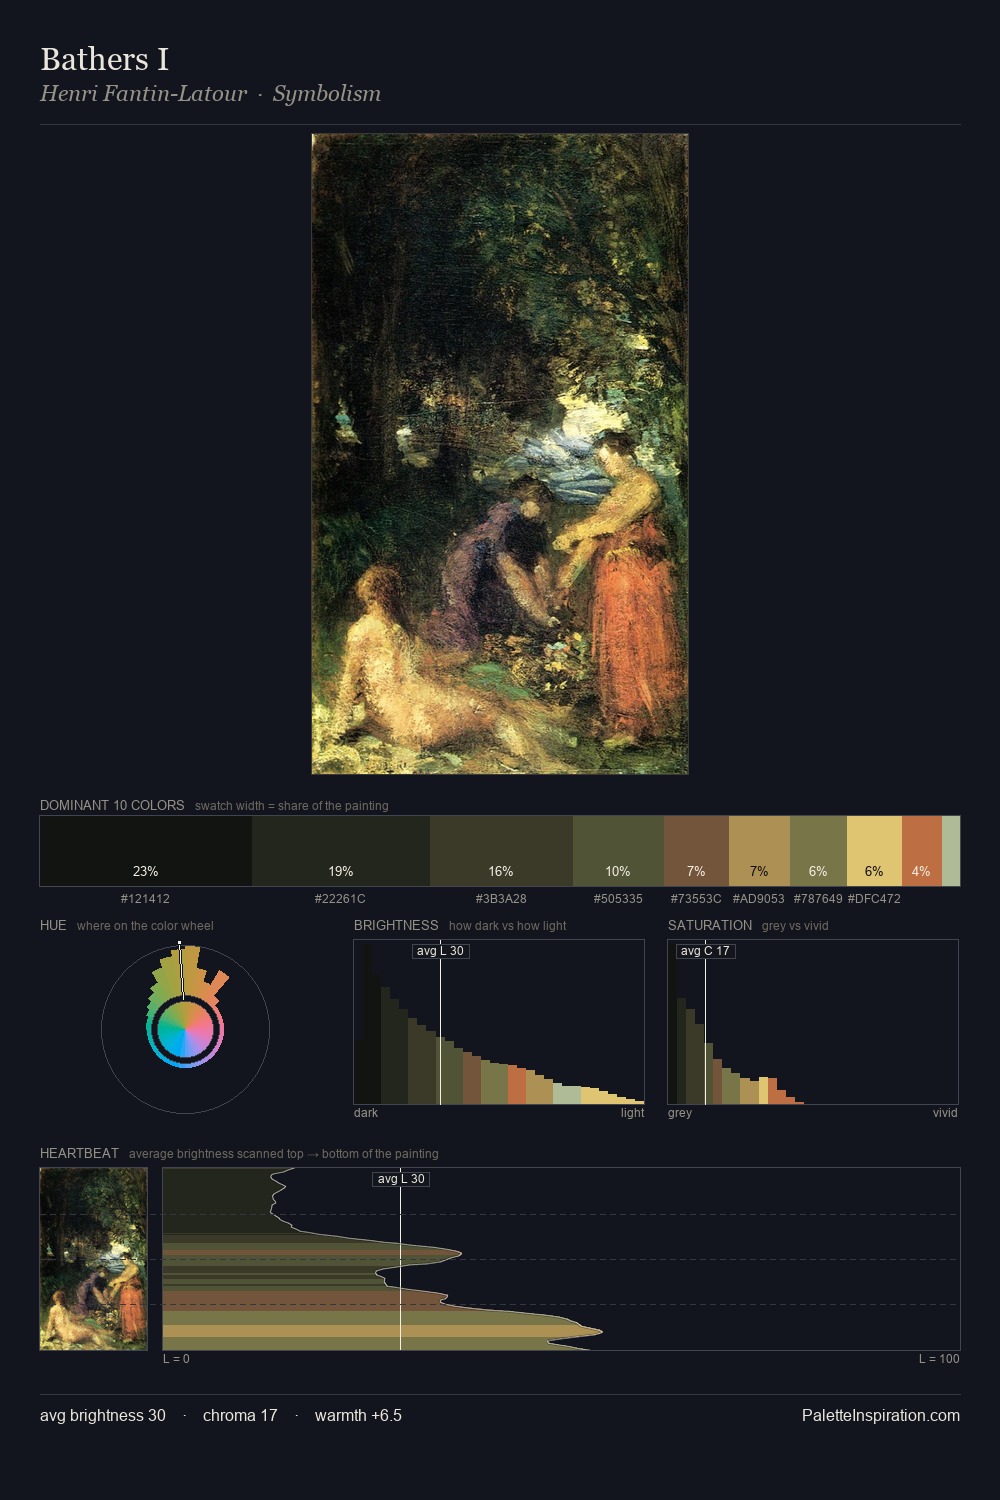
Task: Click the 'SATURATION' section heading
Action: click(710, 925)
